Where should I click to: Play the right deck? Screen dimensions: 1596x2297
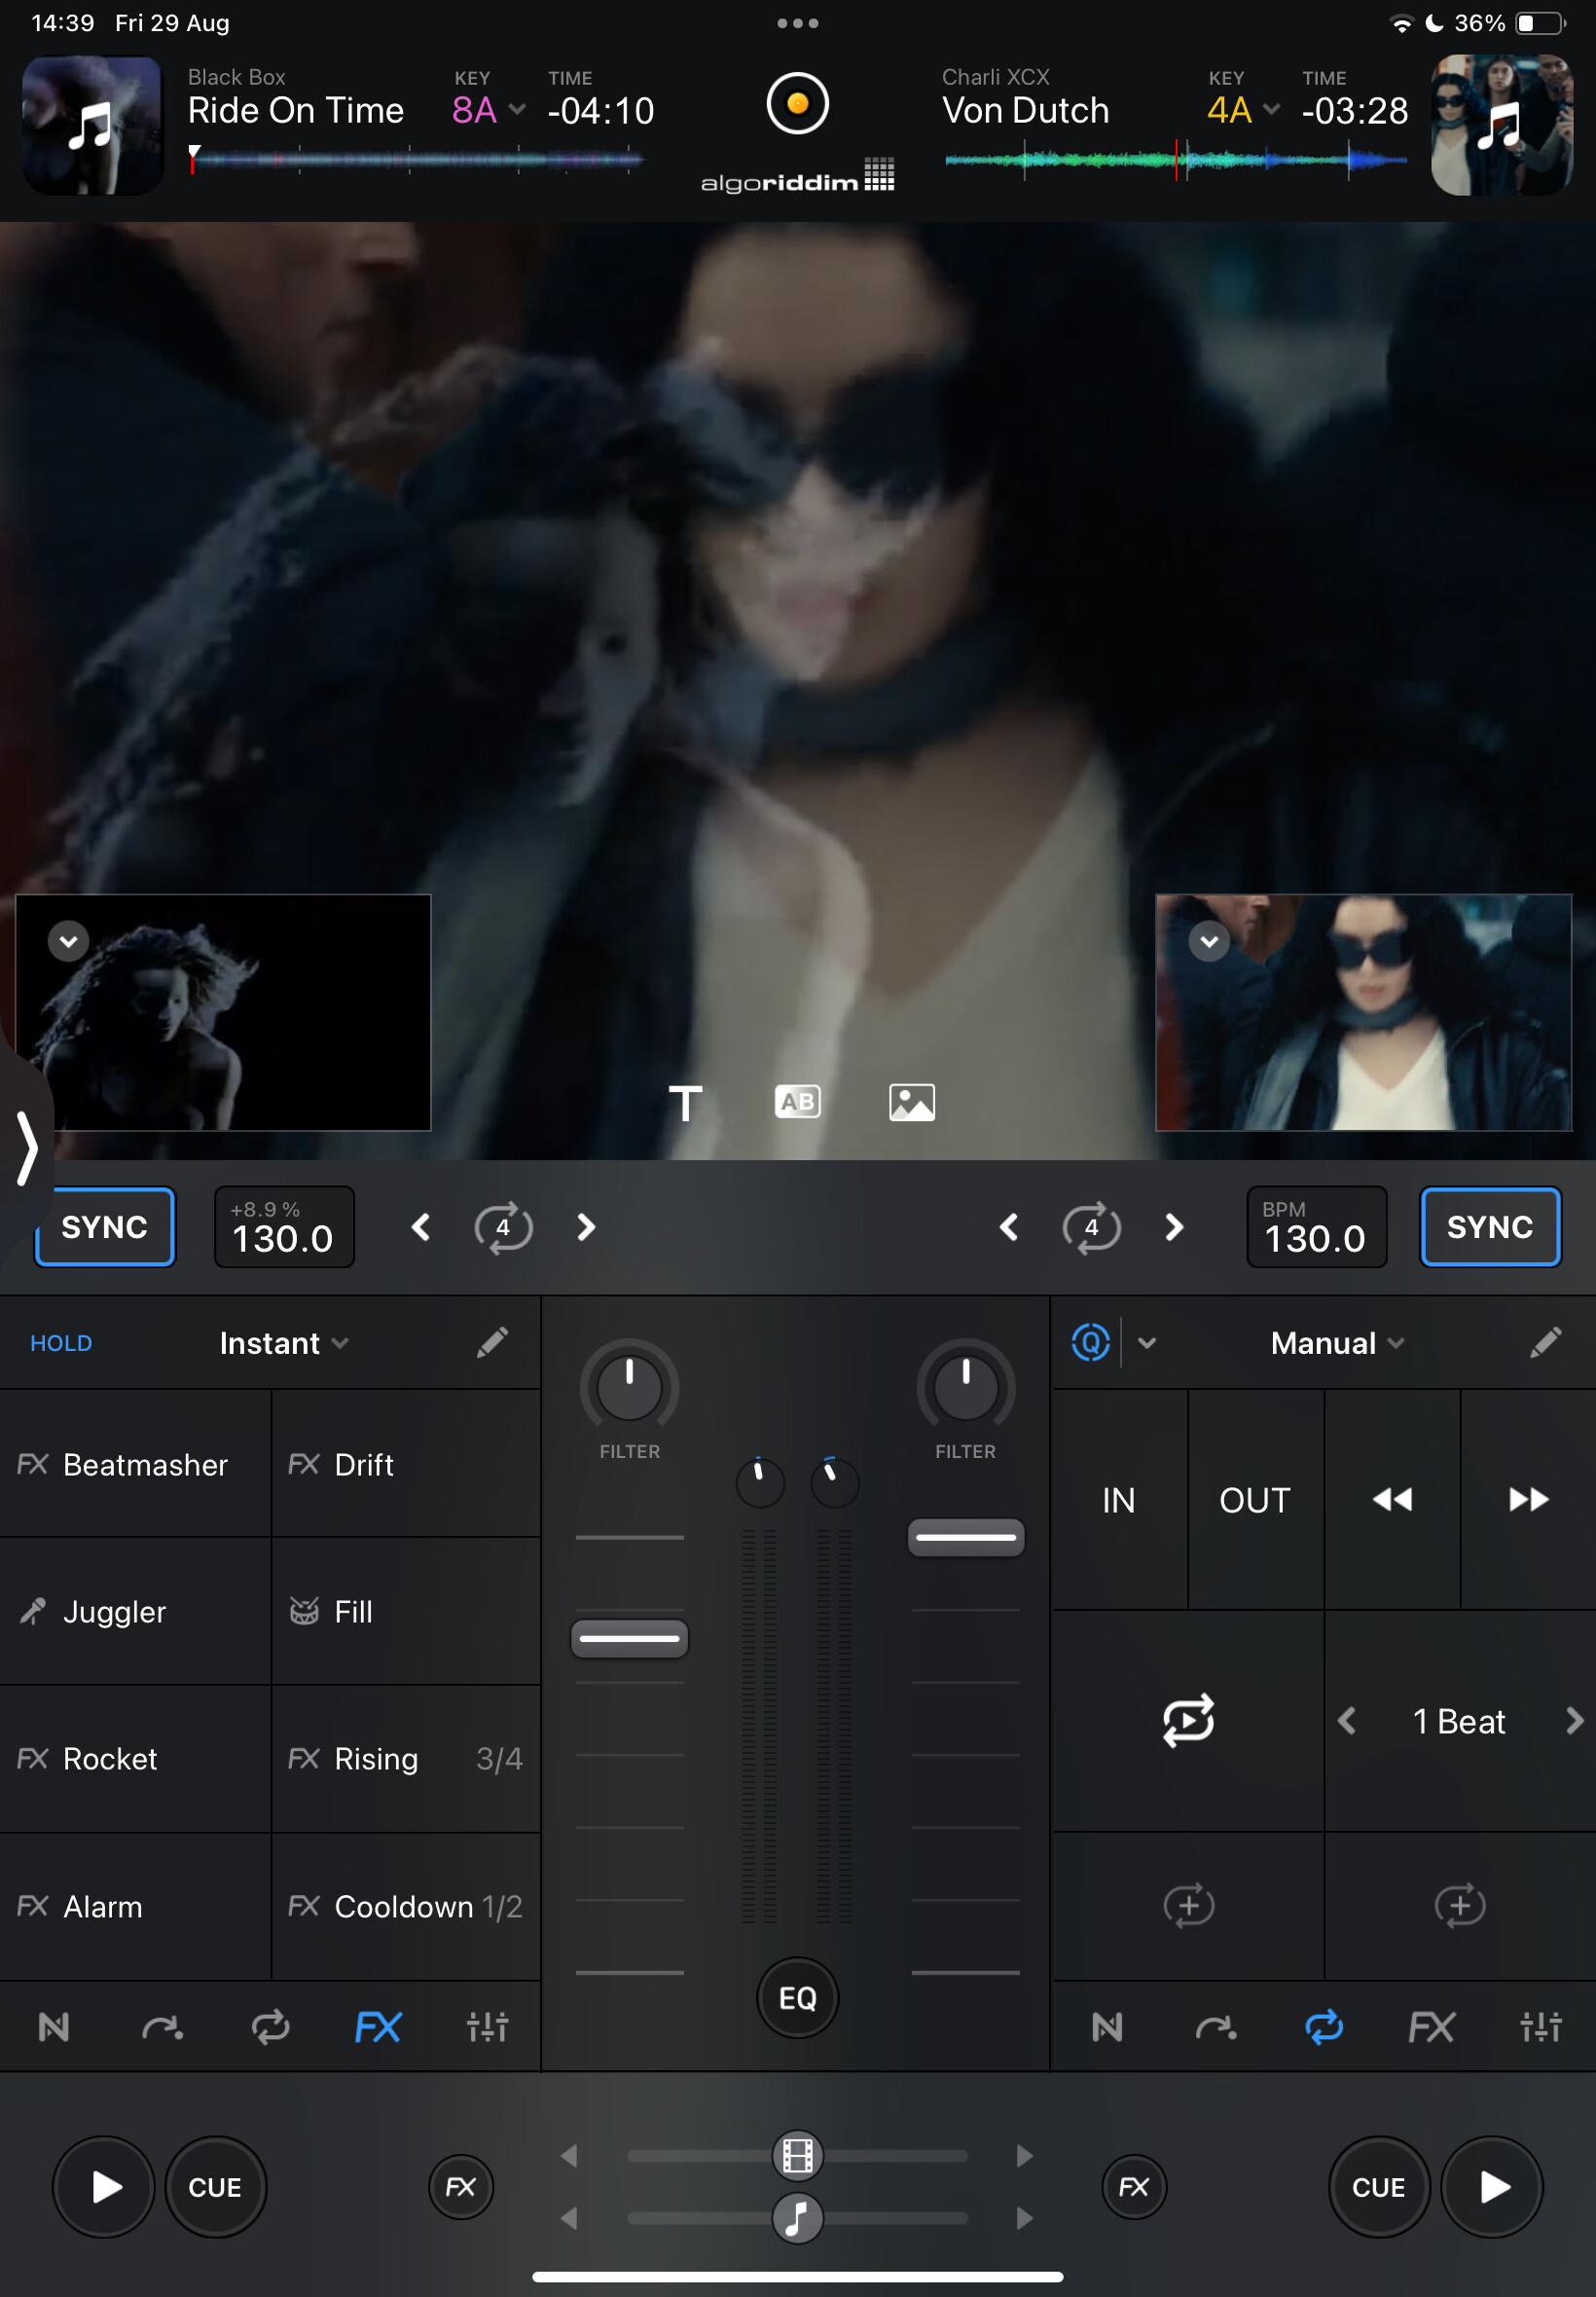pos(1491,2187)
